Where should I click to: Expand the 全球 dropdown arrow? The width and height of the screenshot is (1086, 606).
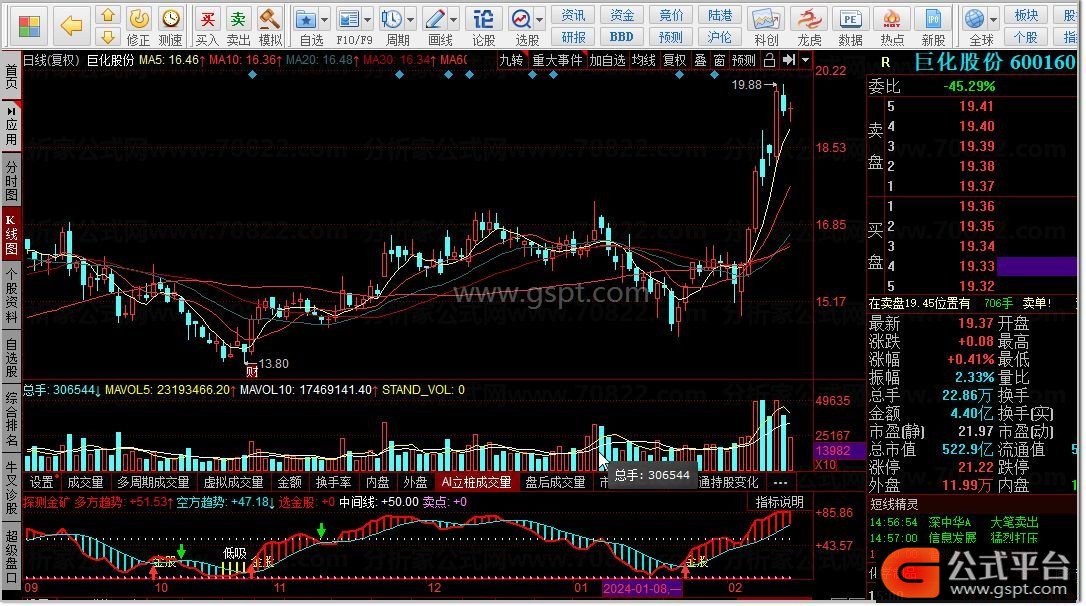tap(993, 19)
